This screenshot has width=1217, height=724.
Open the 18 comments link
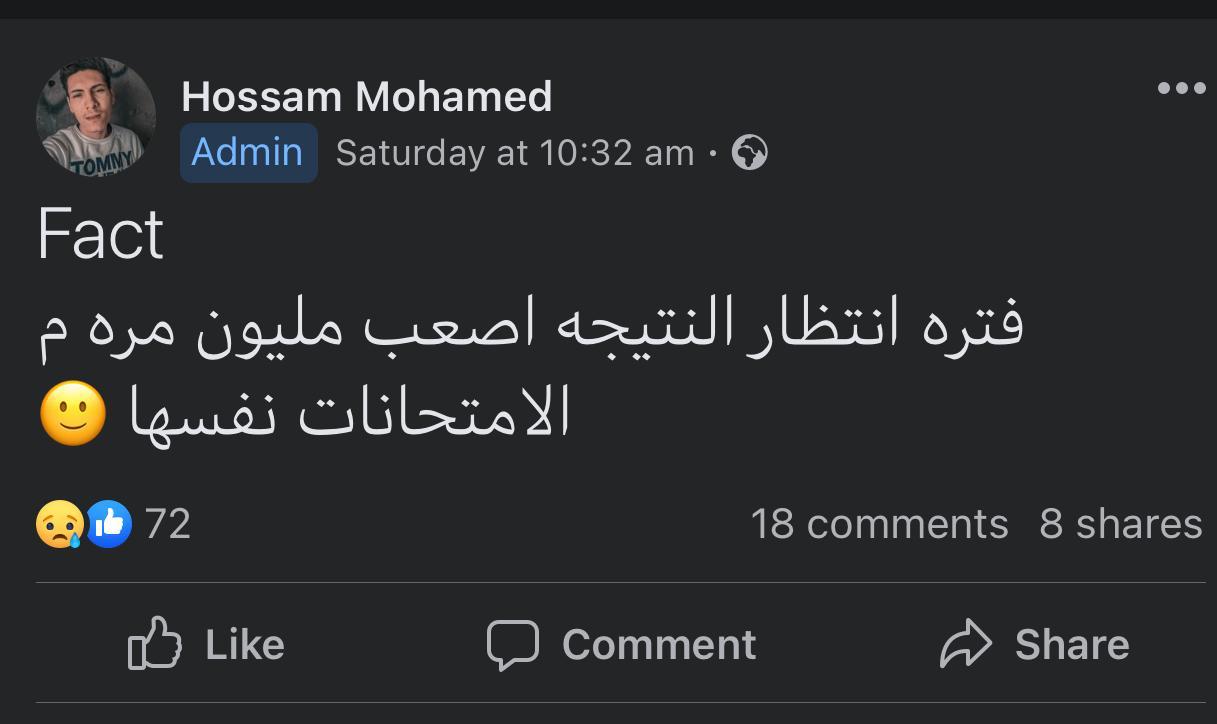point(879,524)
